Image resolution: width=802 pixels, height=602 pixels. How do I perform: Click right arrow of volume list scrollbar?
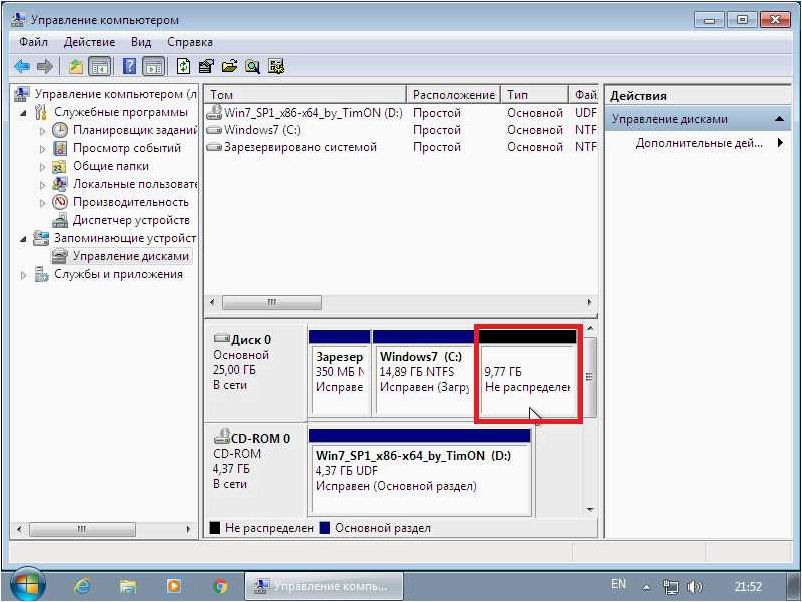(589, 302)
